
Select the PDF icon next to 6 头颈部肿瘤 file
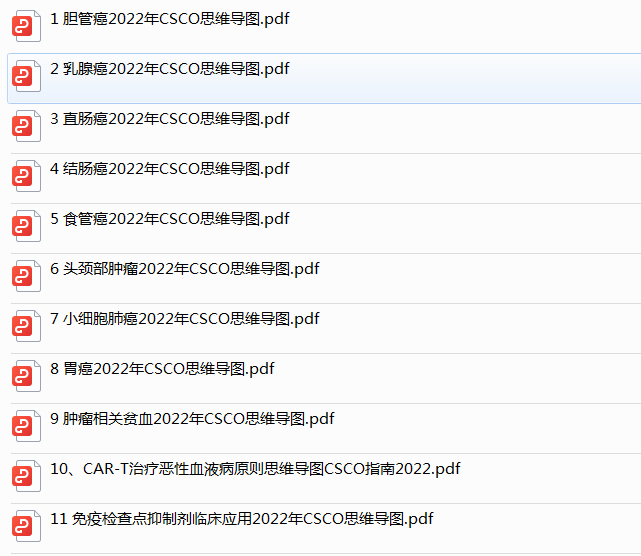pyautogui.click(x=27, y=276)
